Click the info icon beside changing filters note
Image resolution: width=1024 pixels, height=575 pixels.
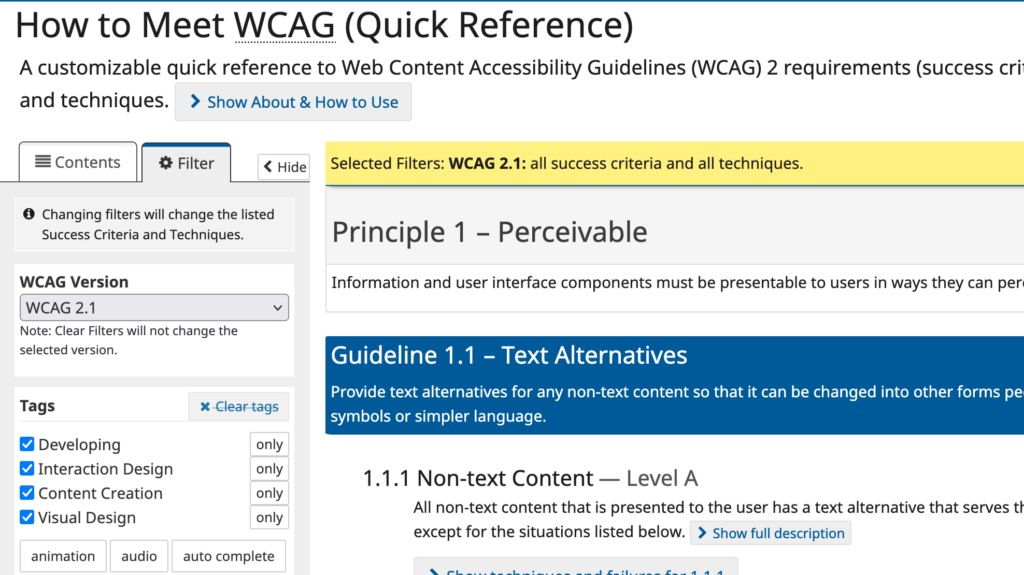coord(29,214)
